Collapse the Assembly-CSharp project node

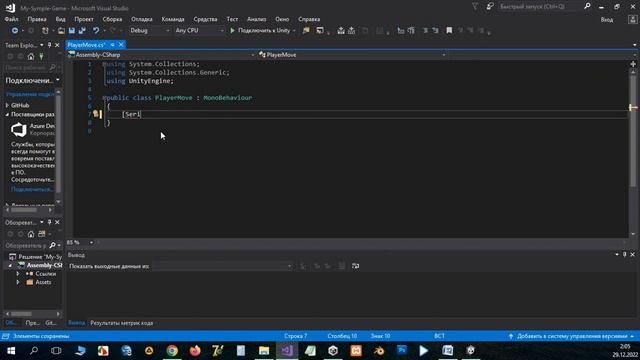tap(10, 265)
